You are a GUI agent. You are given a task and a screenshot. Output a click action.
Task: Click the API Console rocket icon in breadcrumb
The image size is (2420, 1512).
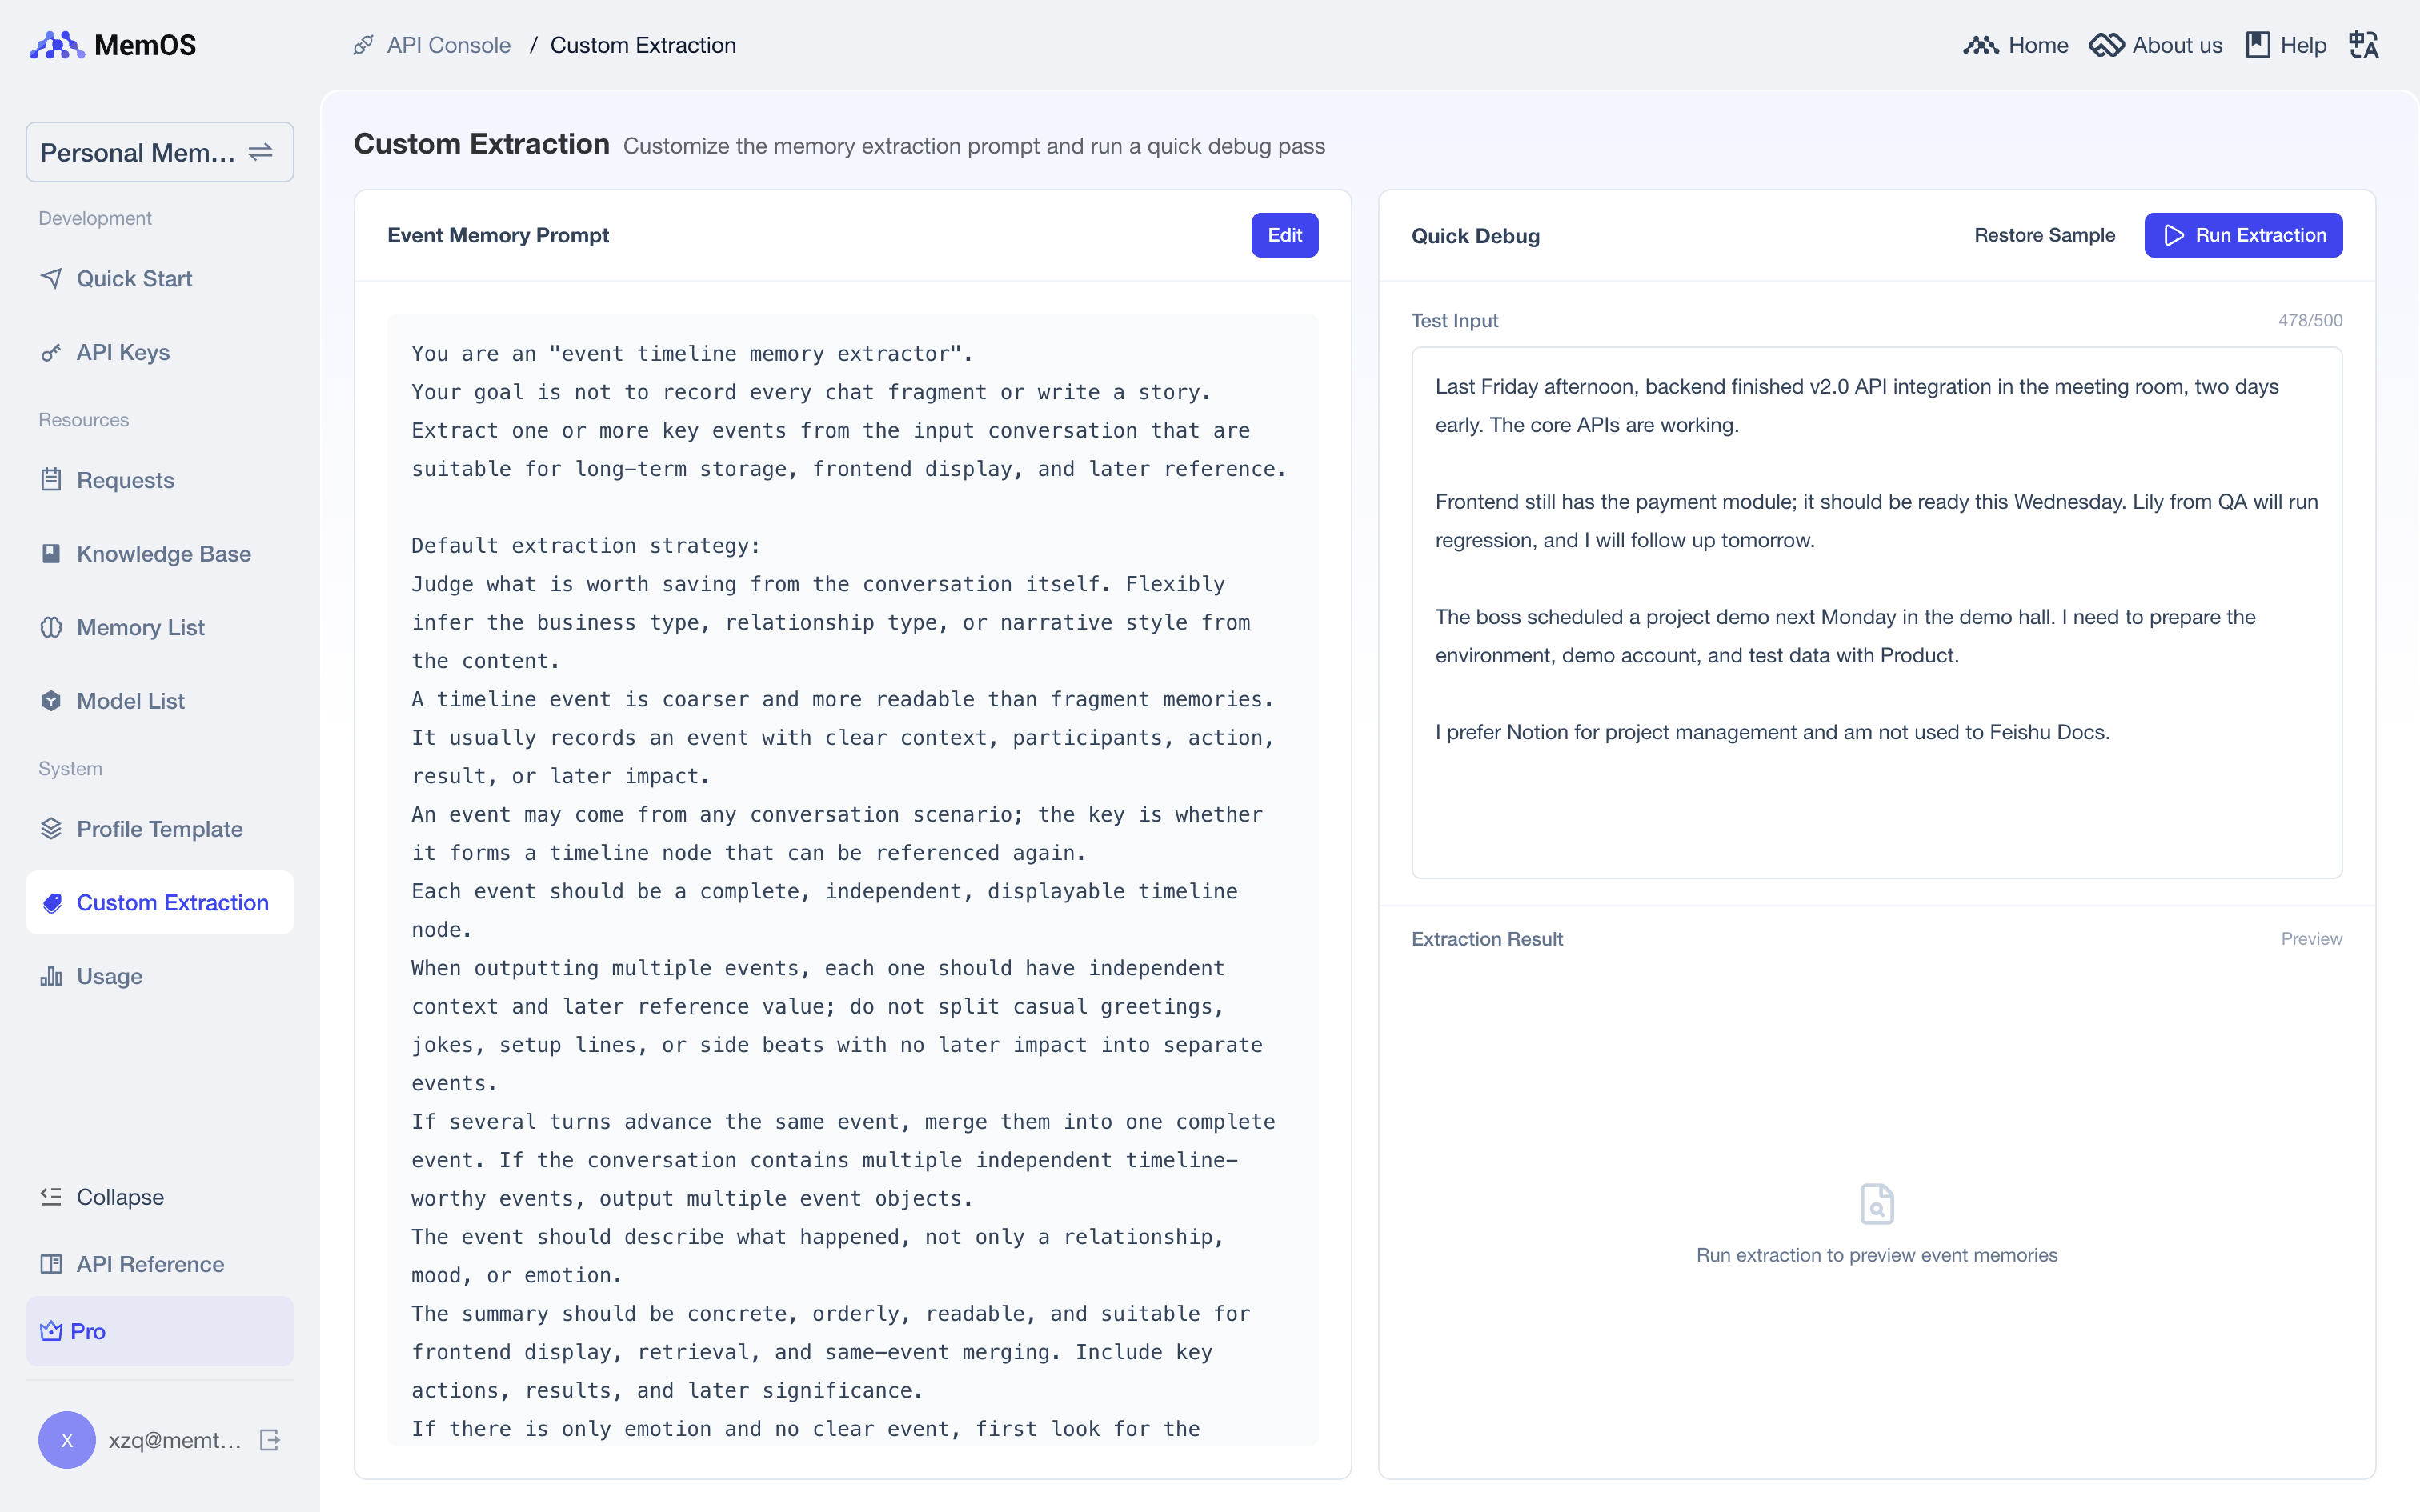click(x=363, y=45)
